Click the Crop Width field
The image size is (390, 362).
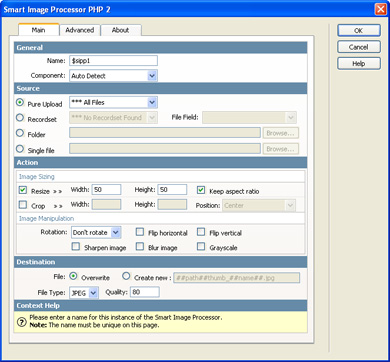pyautogui.click(x=106, y=205)
